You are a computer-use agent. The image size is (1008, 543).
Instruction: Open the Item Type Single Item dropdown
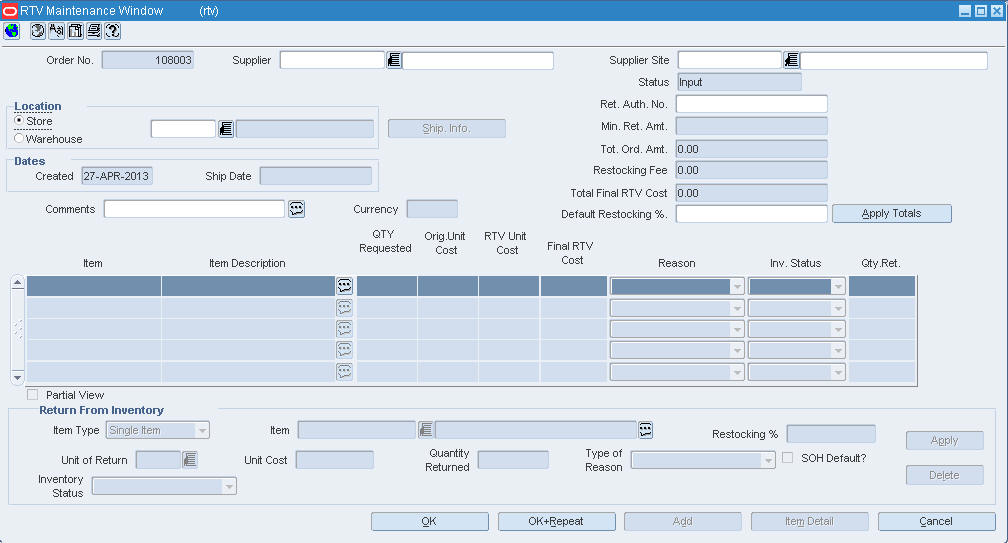tap(202, 431)
